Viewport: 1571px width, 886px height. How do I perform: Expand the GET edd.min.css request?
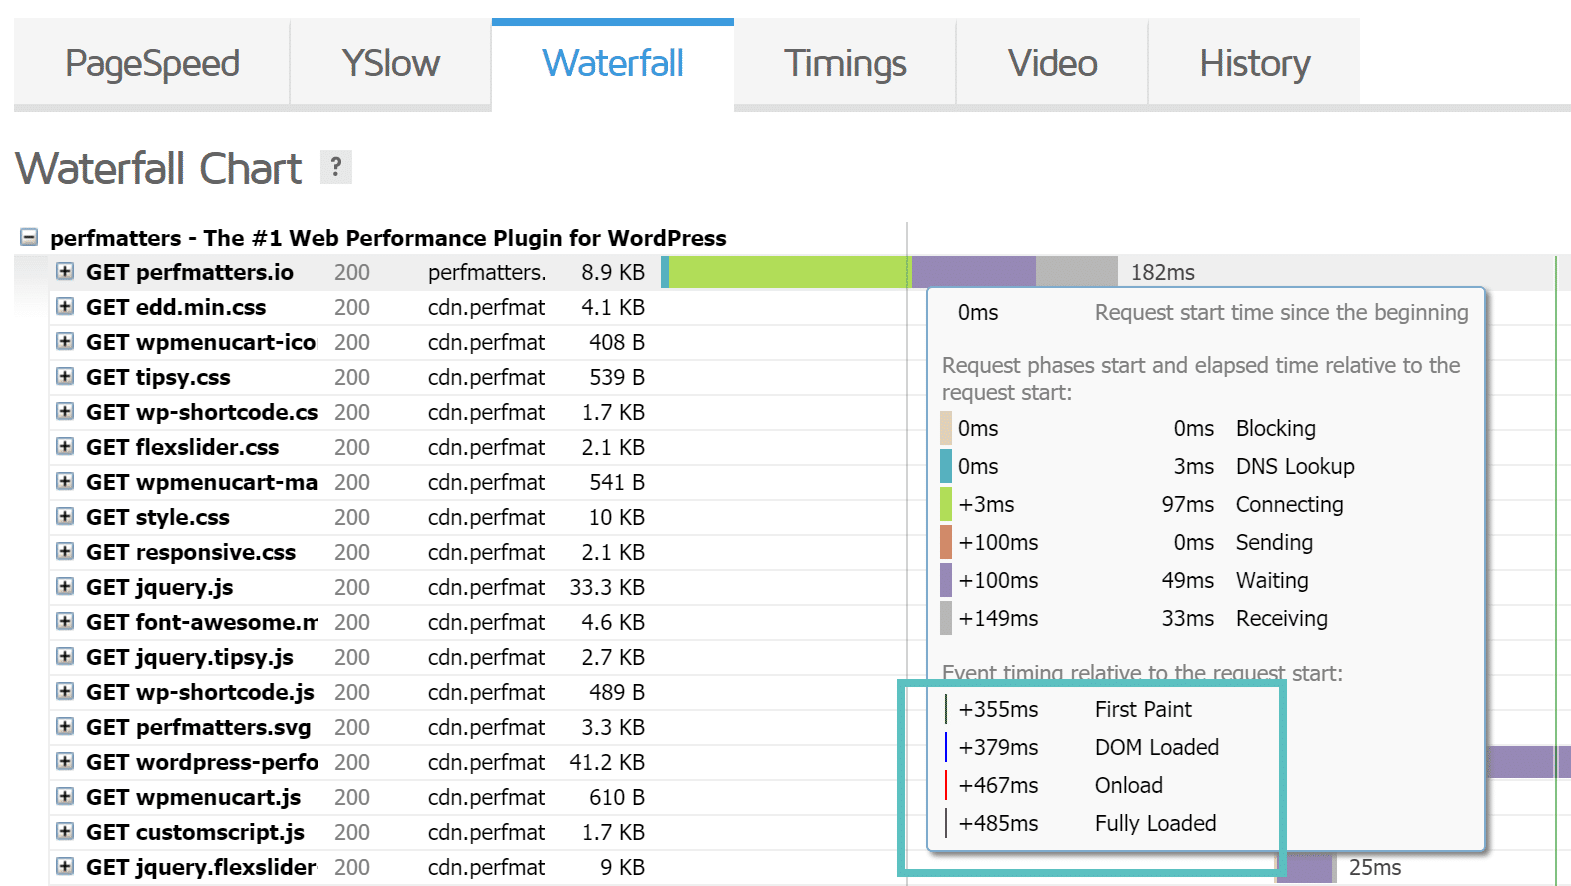point(65,307)
